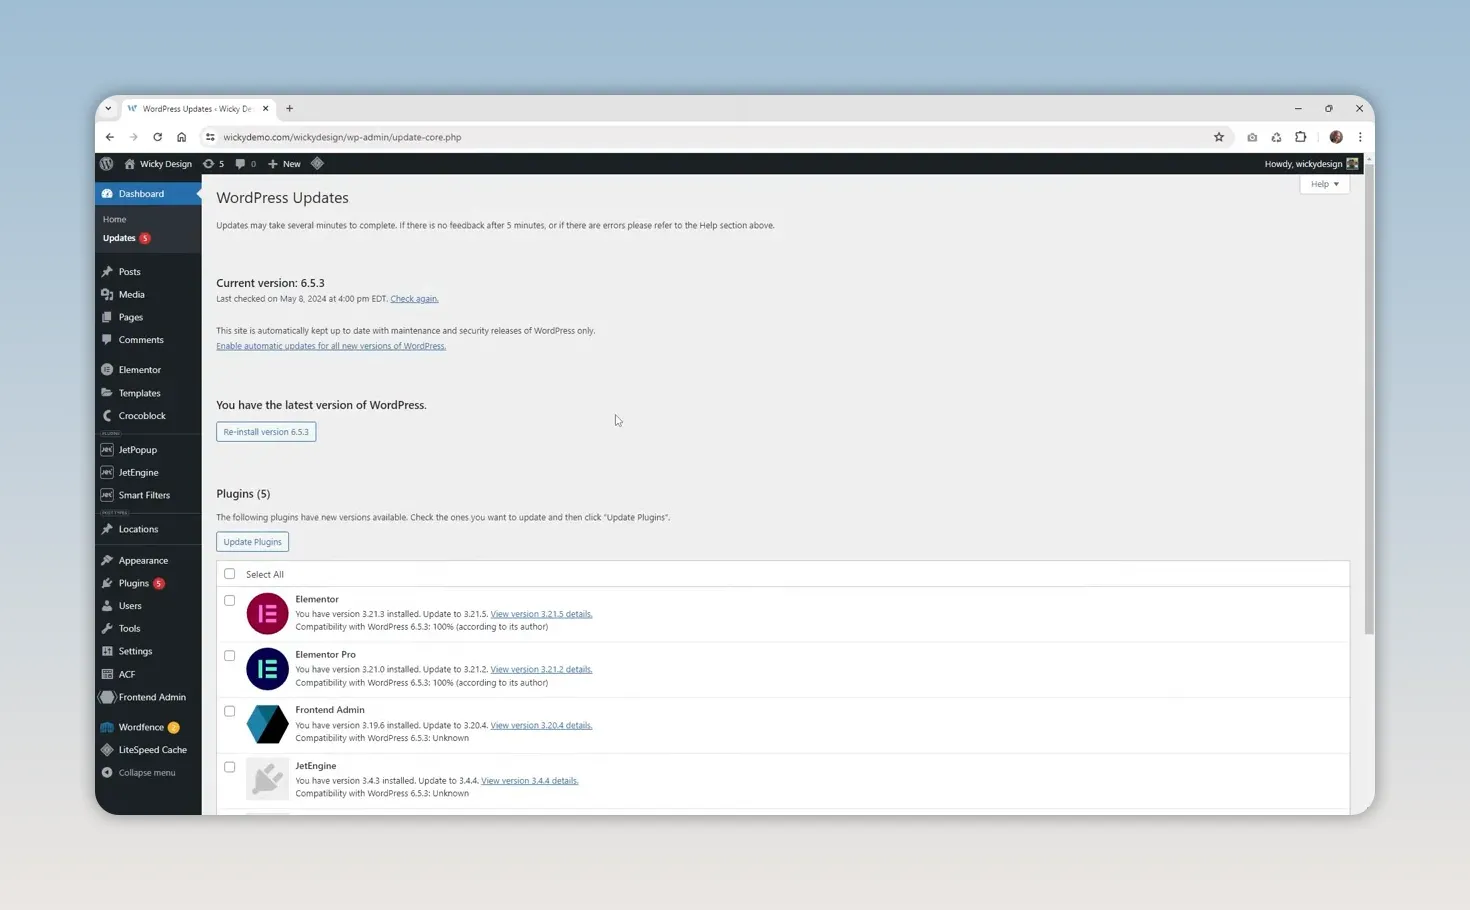Click the Wicky Design home icon in admin bar
The image size is (1470, 910).
click(x=129, y=164)
